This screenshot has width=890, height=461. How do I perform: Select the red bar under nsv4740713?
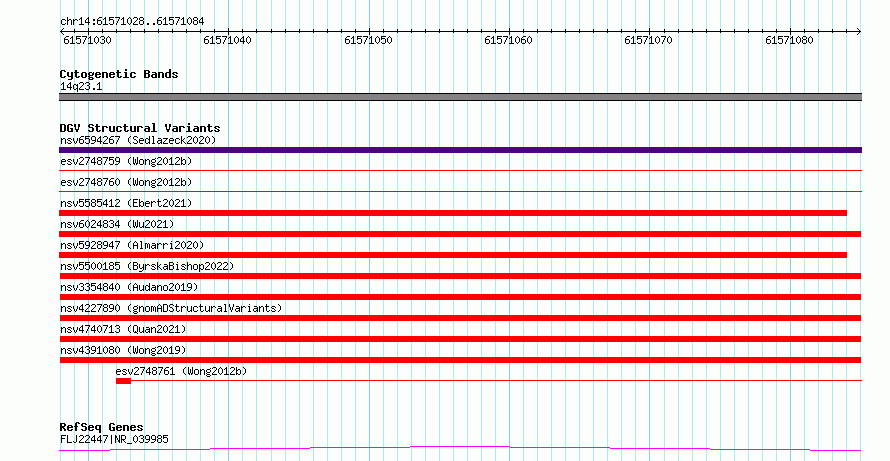(x=460, y=339)
